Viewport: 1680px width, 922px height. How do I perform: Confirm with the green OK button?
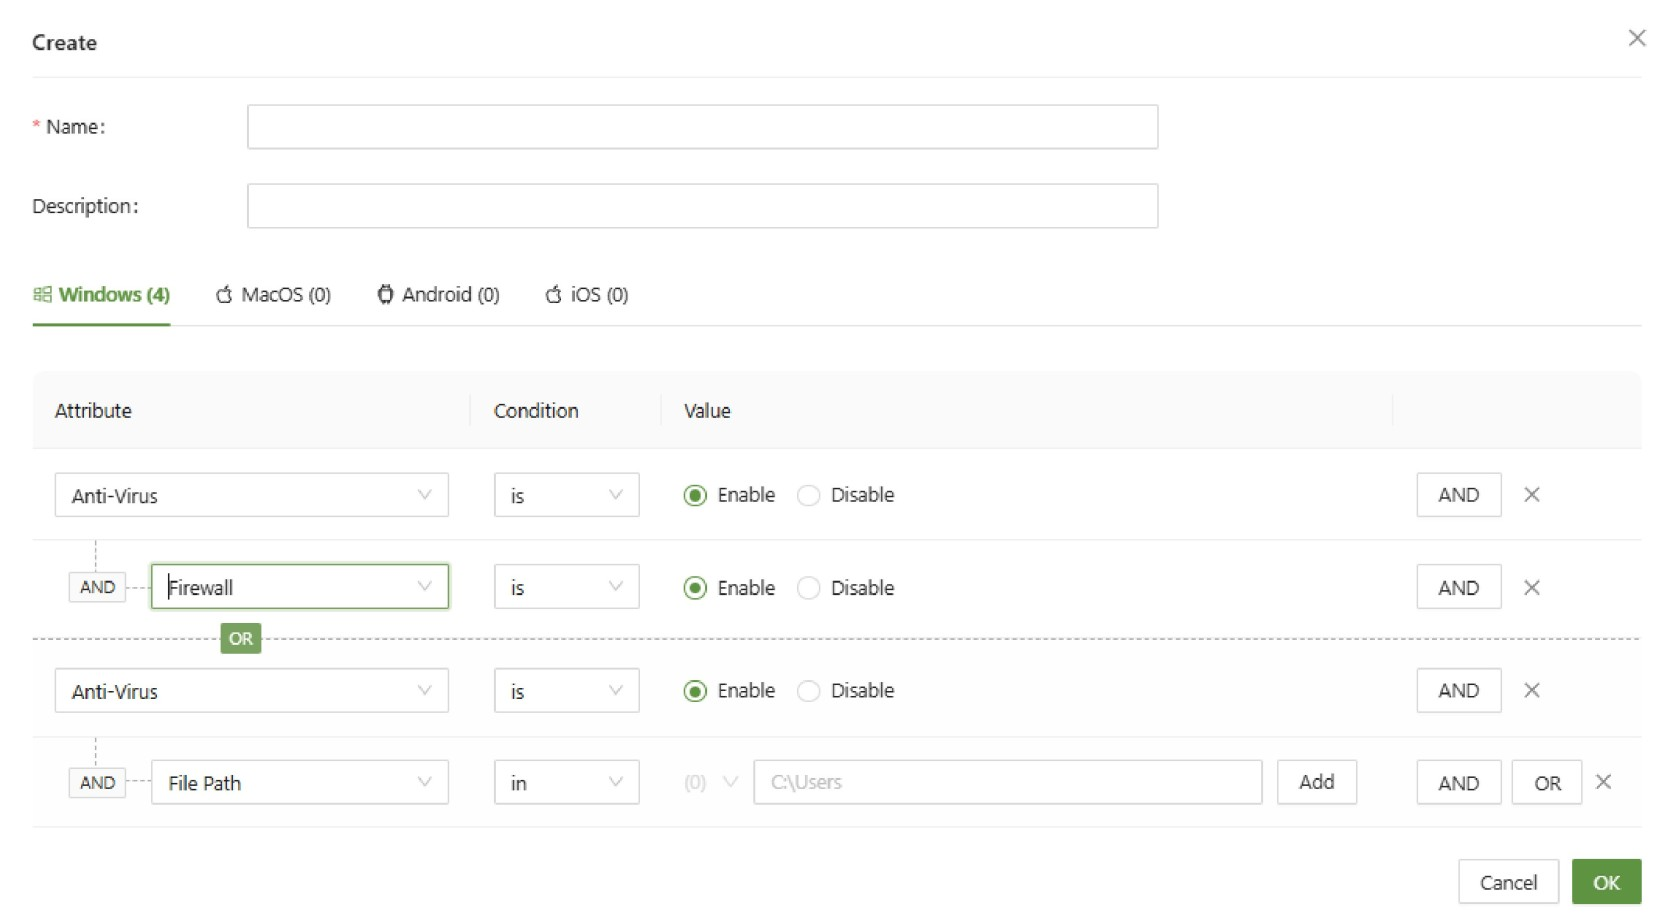[1606, 882]
